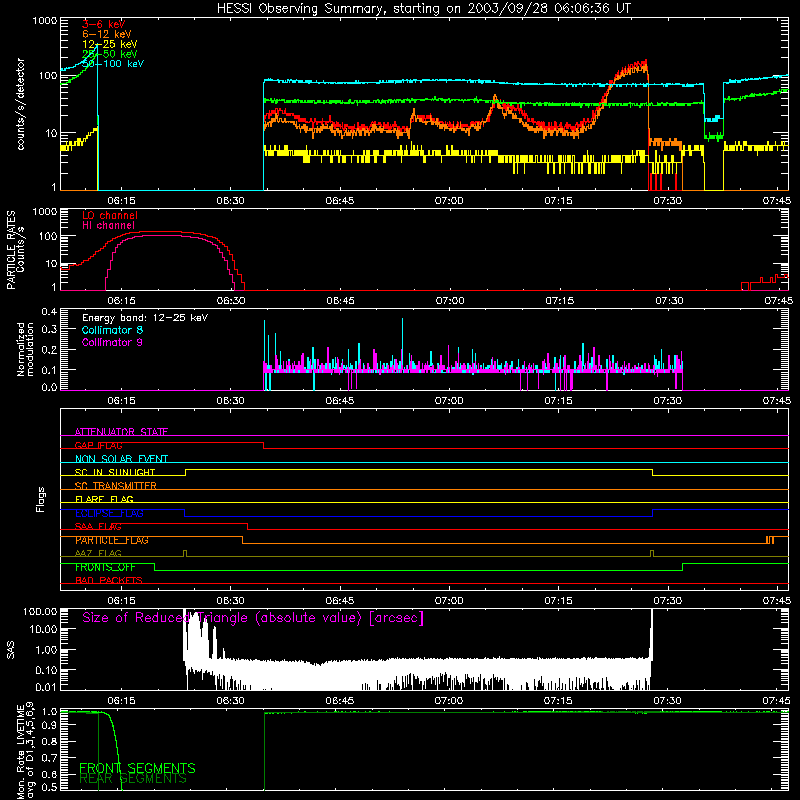Select the LO channel legend label
This screenshot has height=800, width=800.
pos(110,215)
